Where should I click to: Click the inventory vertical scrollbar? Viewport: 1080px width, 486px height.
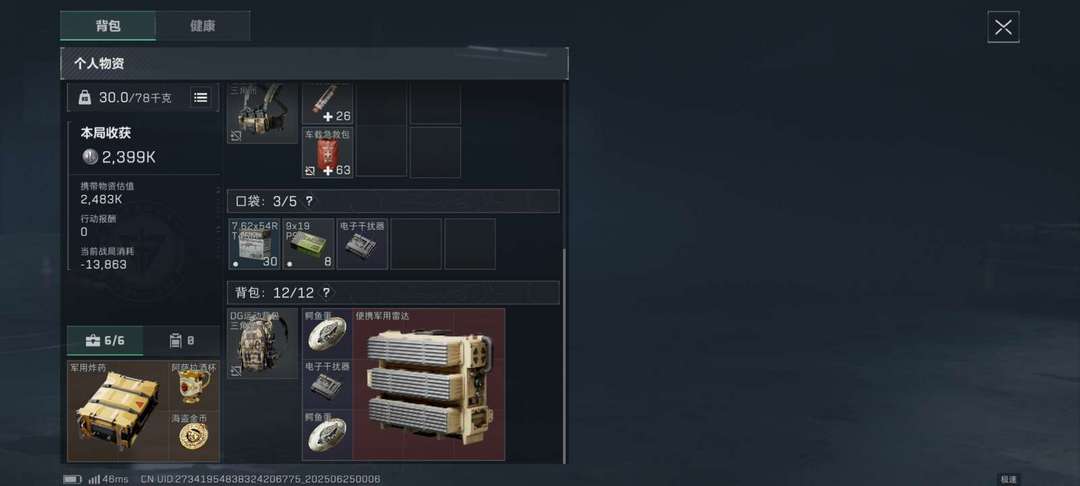point(564,357)
